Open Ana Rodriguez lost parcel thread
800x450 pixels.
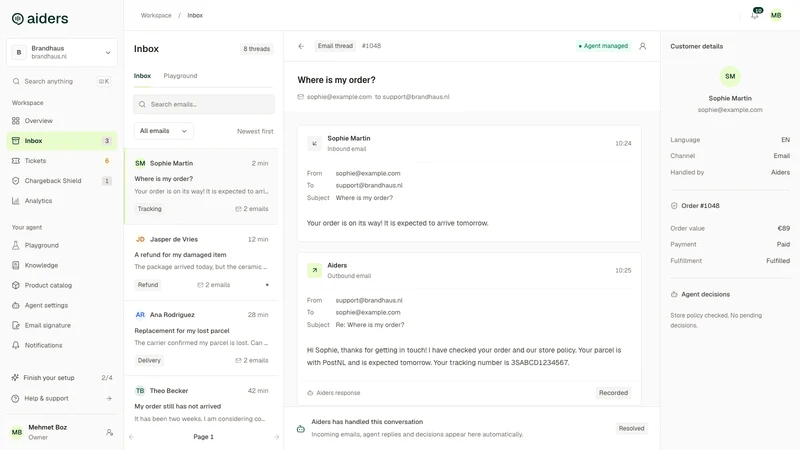(x=202, y=338)
